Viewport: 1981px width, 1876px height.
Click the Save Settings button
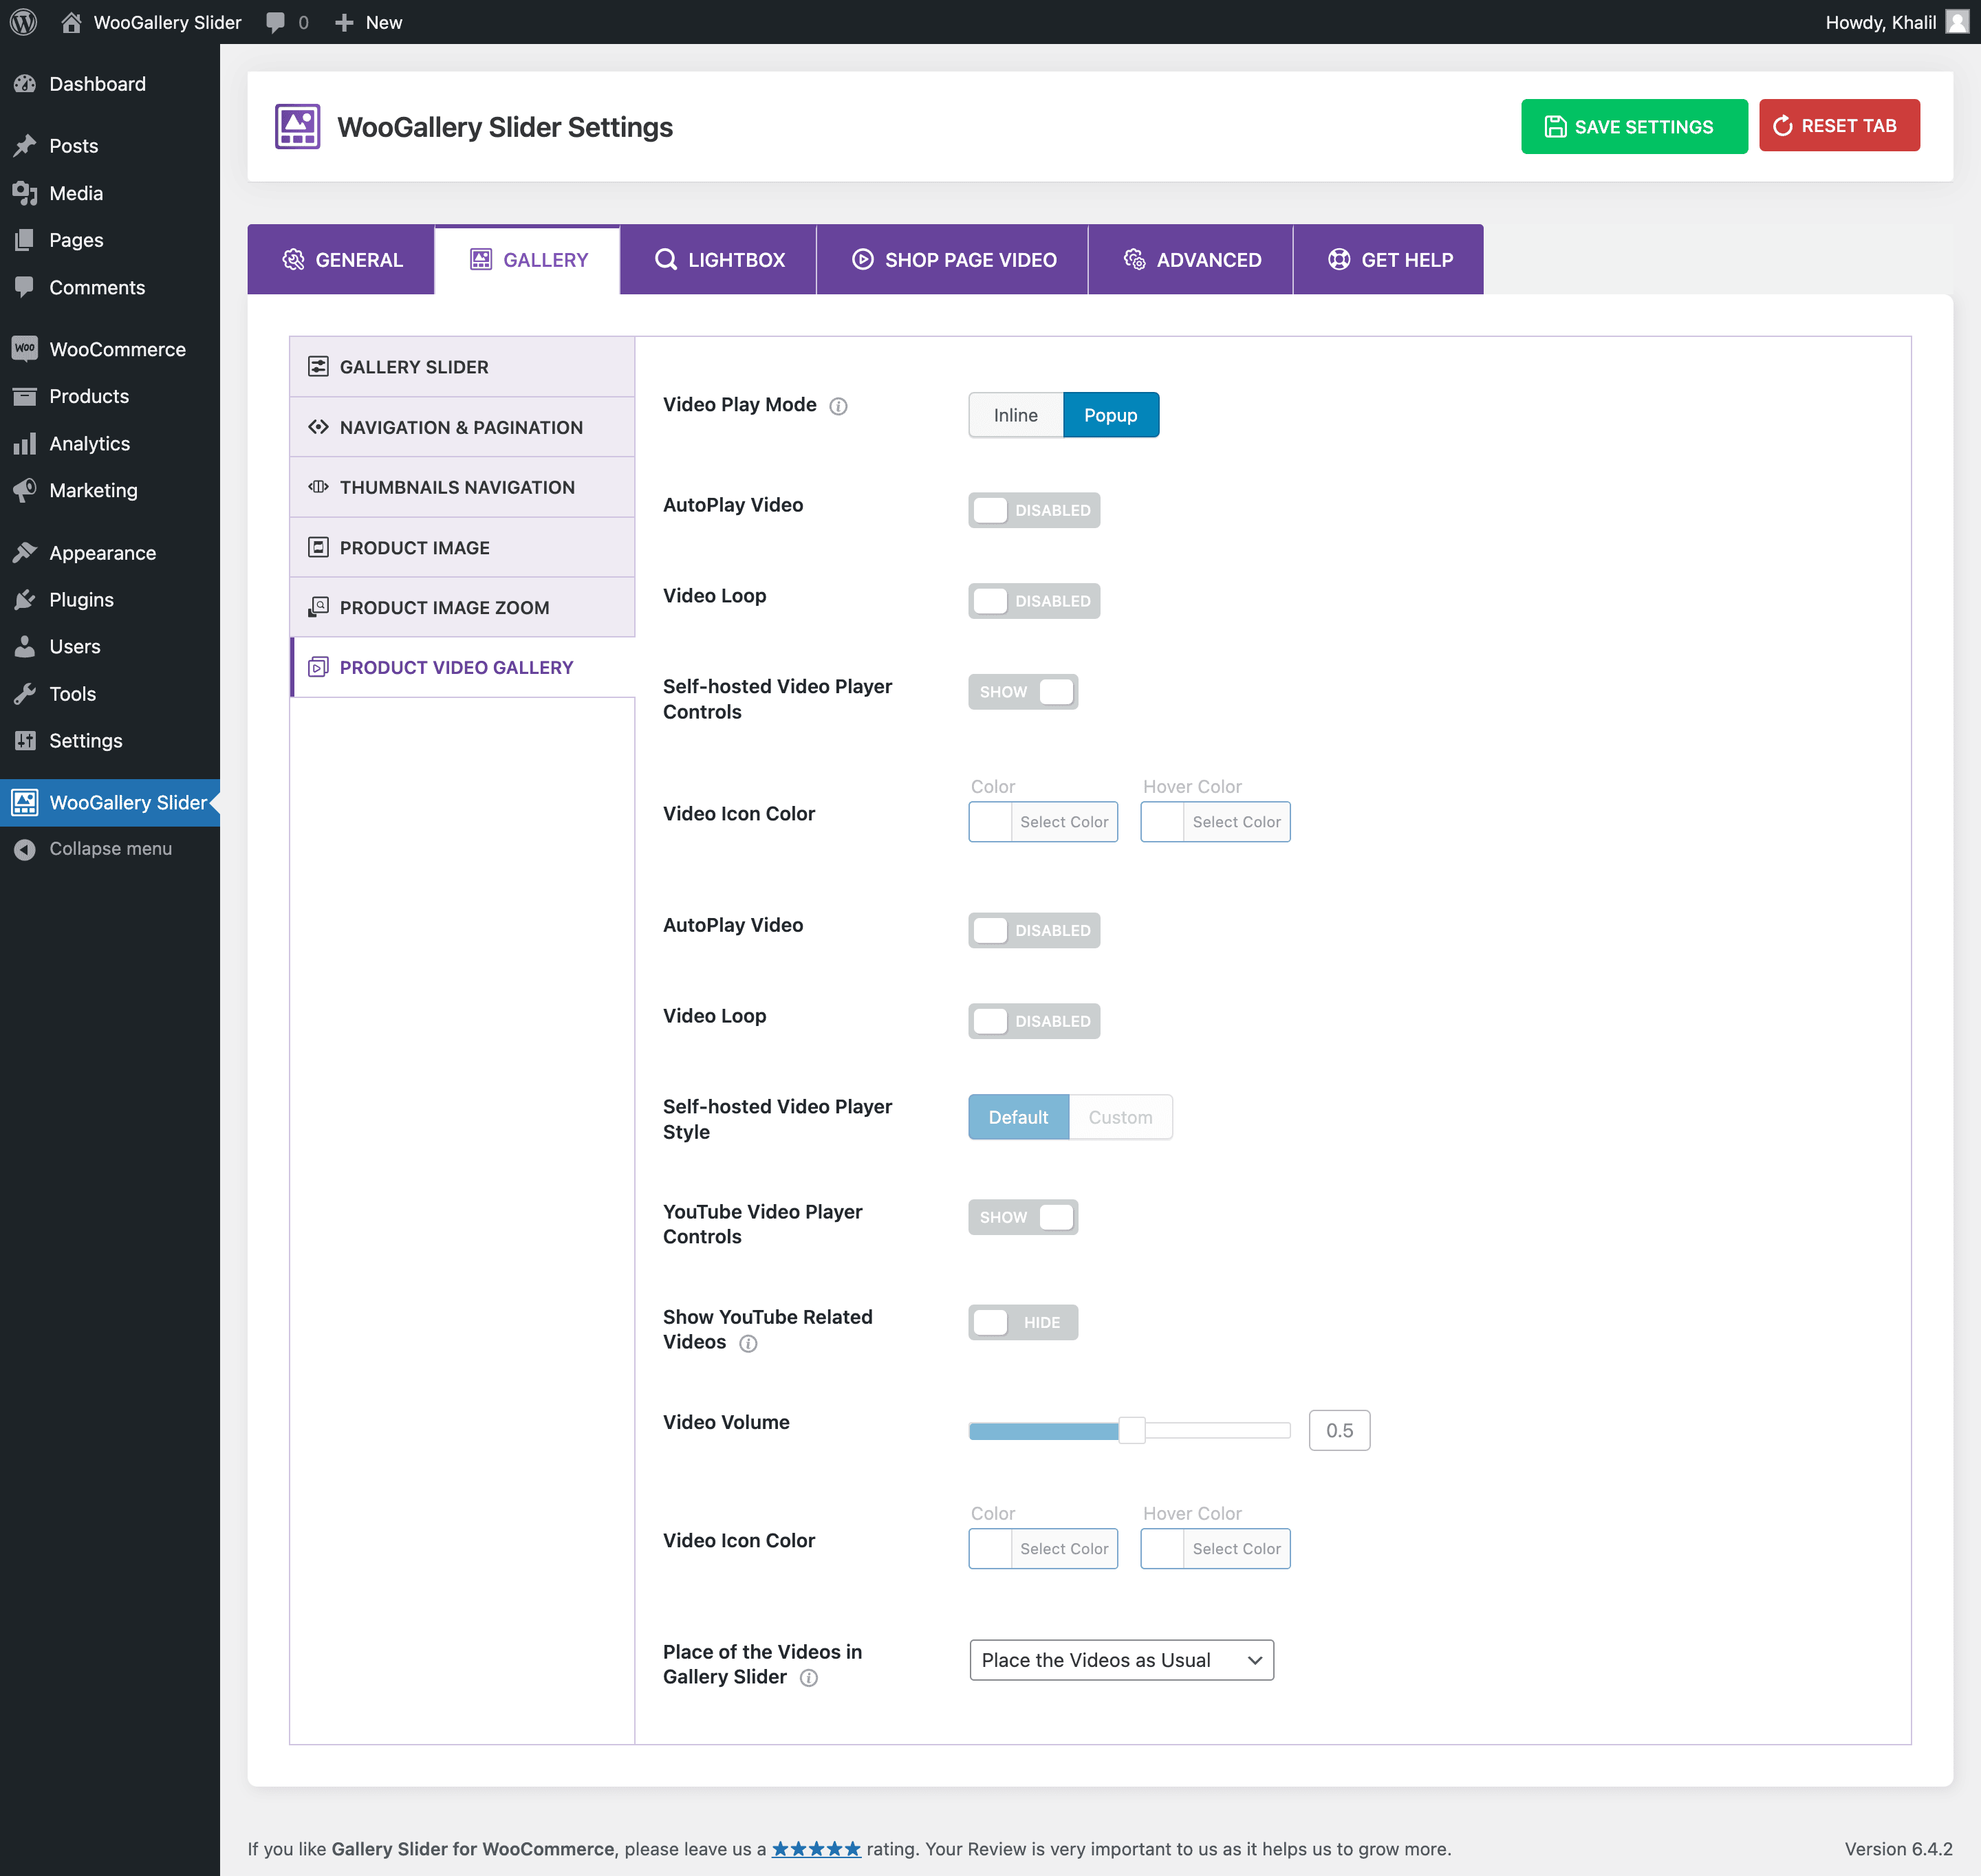(x=1633, y=126)
